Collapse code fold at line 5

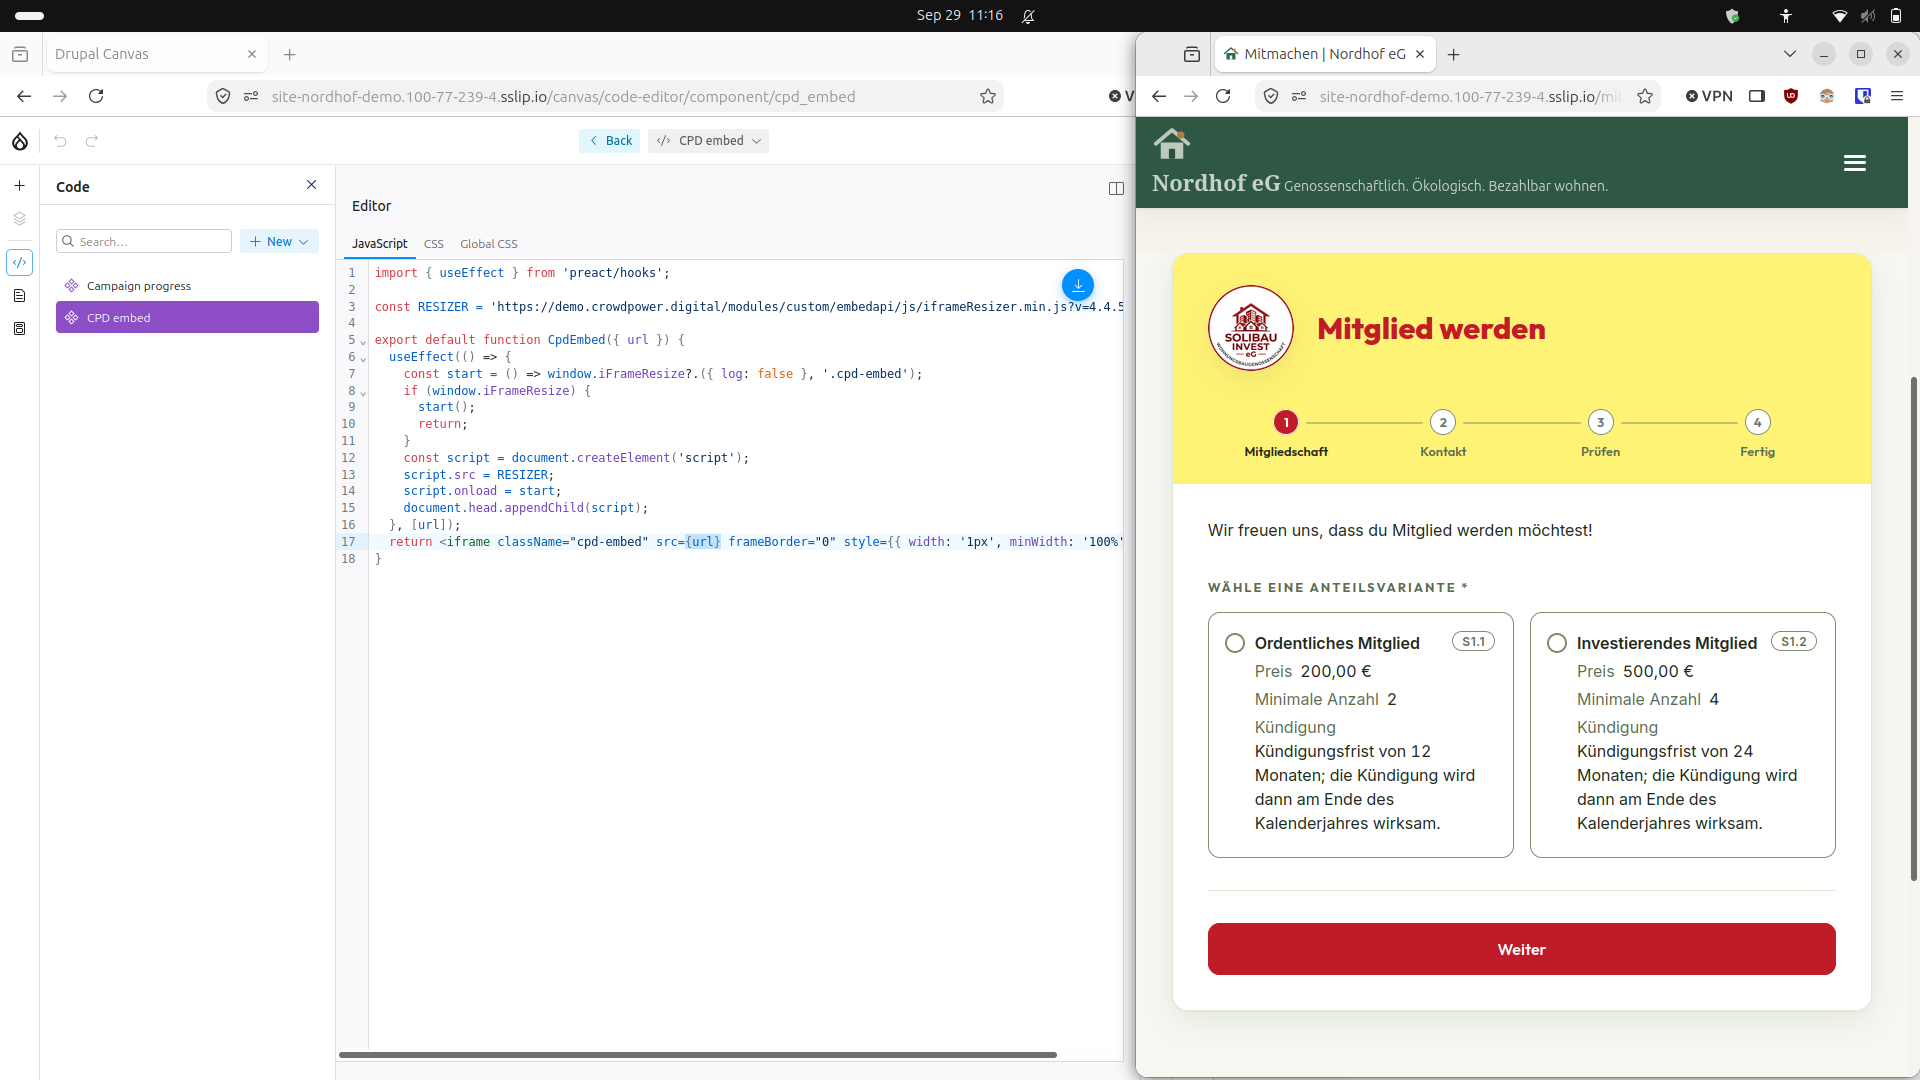coord(363,341)
